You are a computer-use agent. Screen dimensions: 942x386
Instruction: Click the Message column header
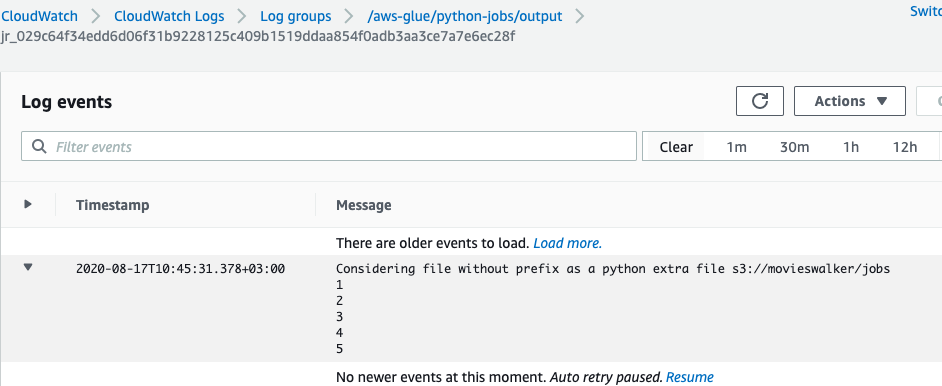363,205
